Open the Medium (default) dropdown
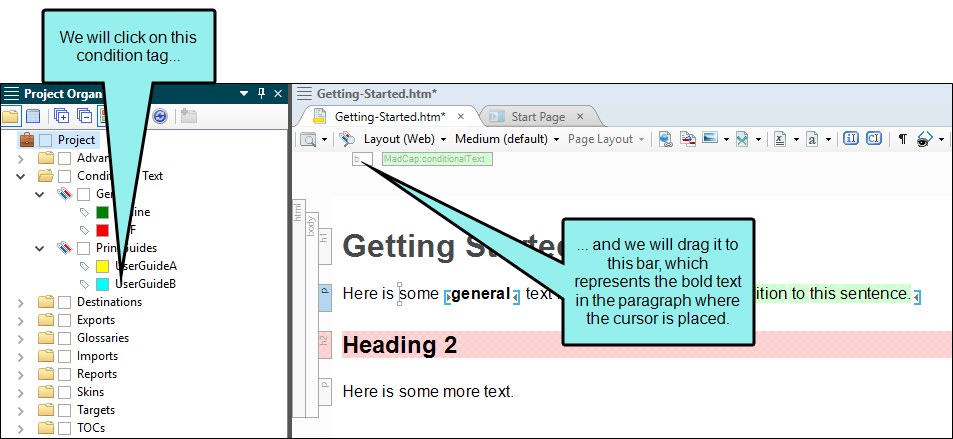This screenshot has height=439, width=953. coord(507,139)
